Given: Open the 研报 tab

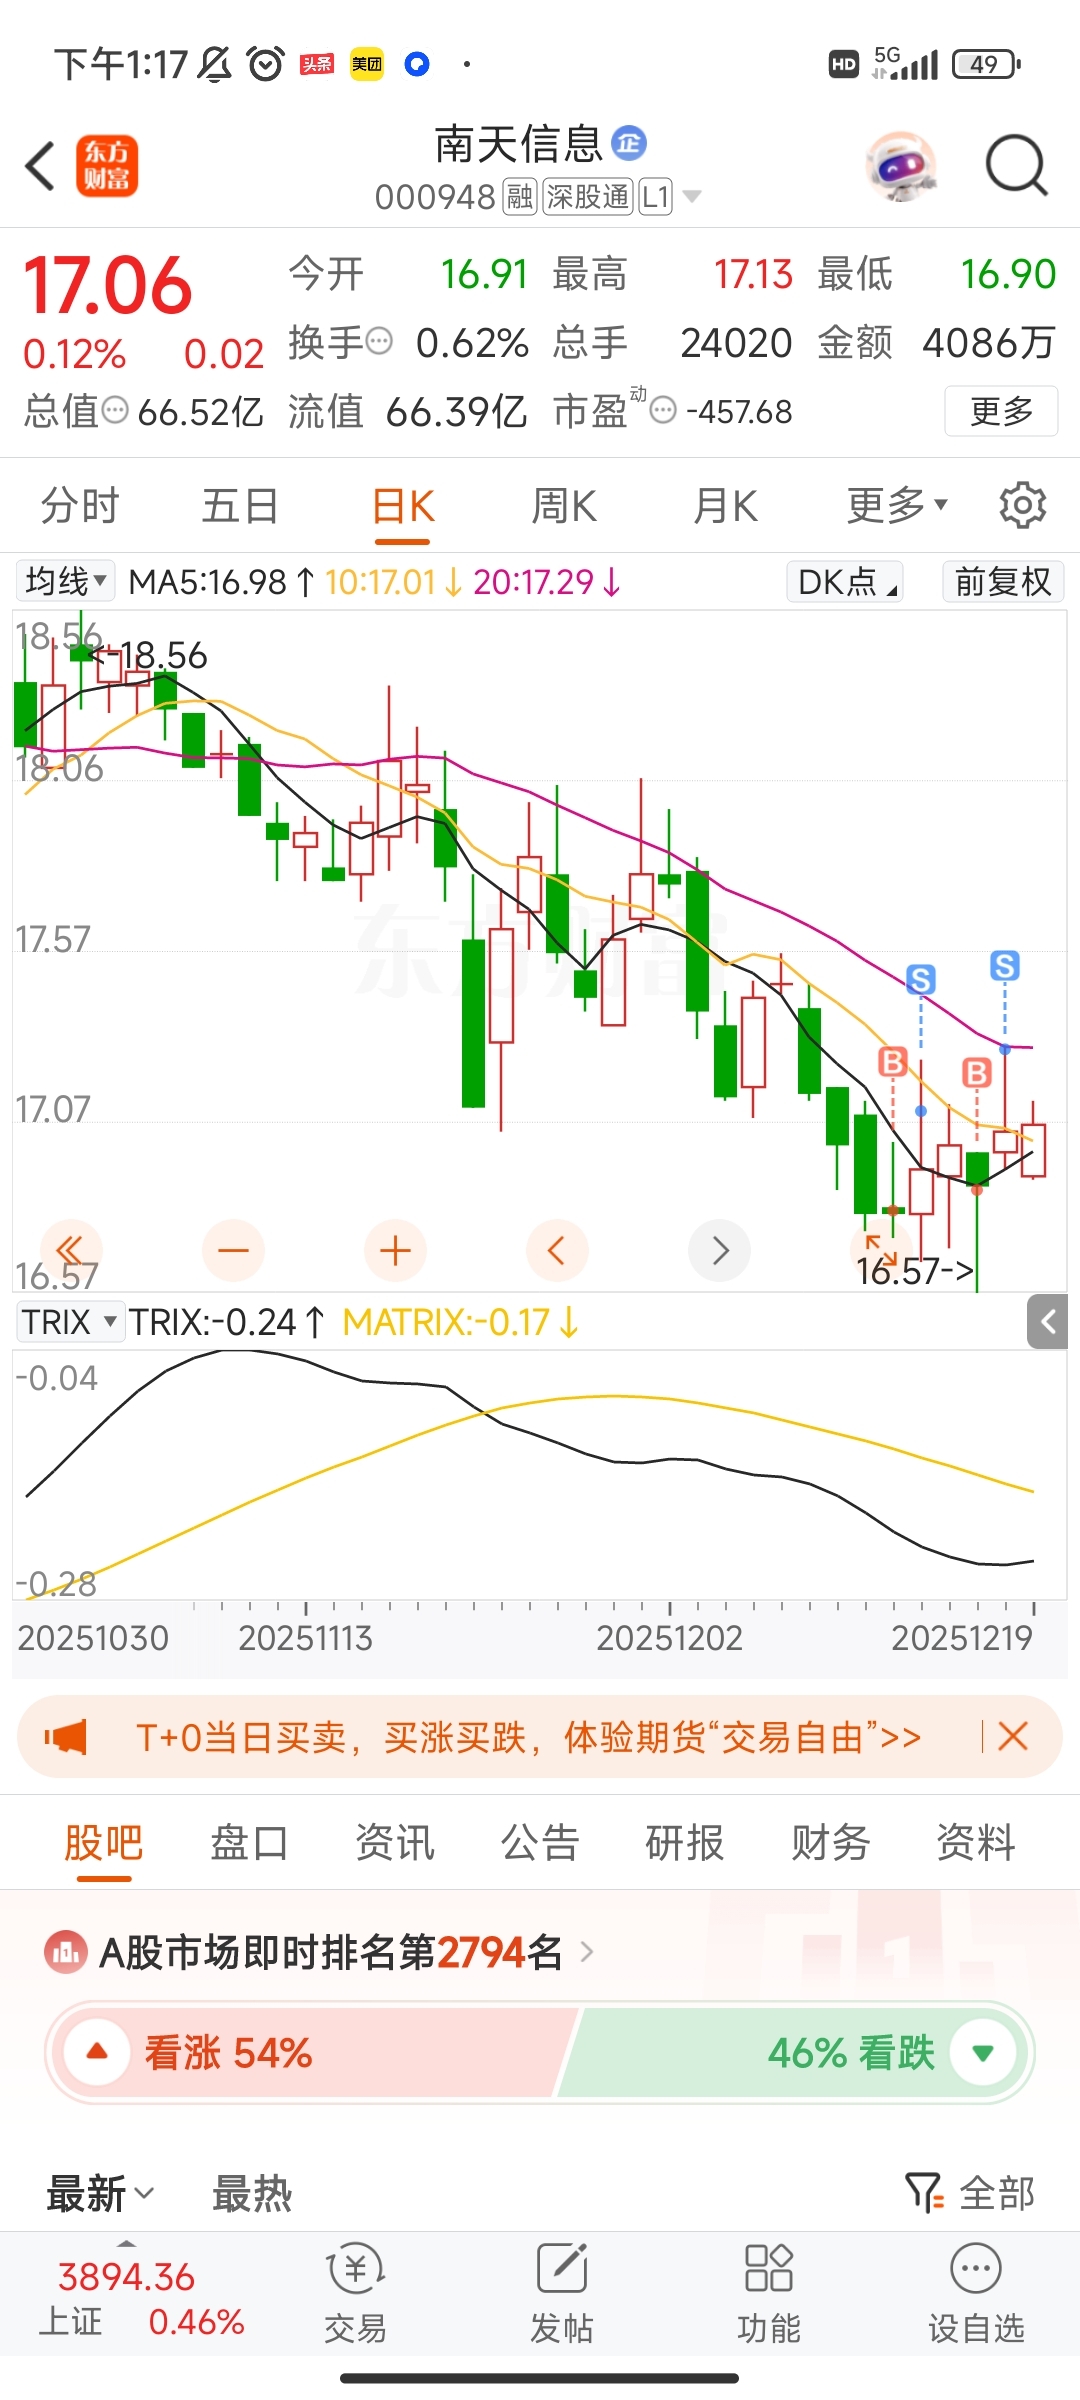Looking at the screenshot, I should tap(685, 1842).
